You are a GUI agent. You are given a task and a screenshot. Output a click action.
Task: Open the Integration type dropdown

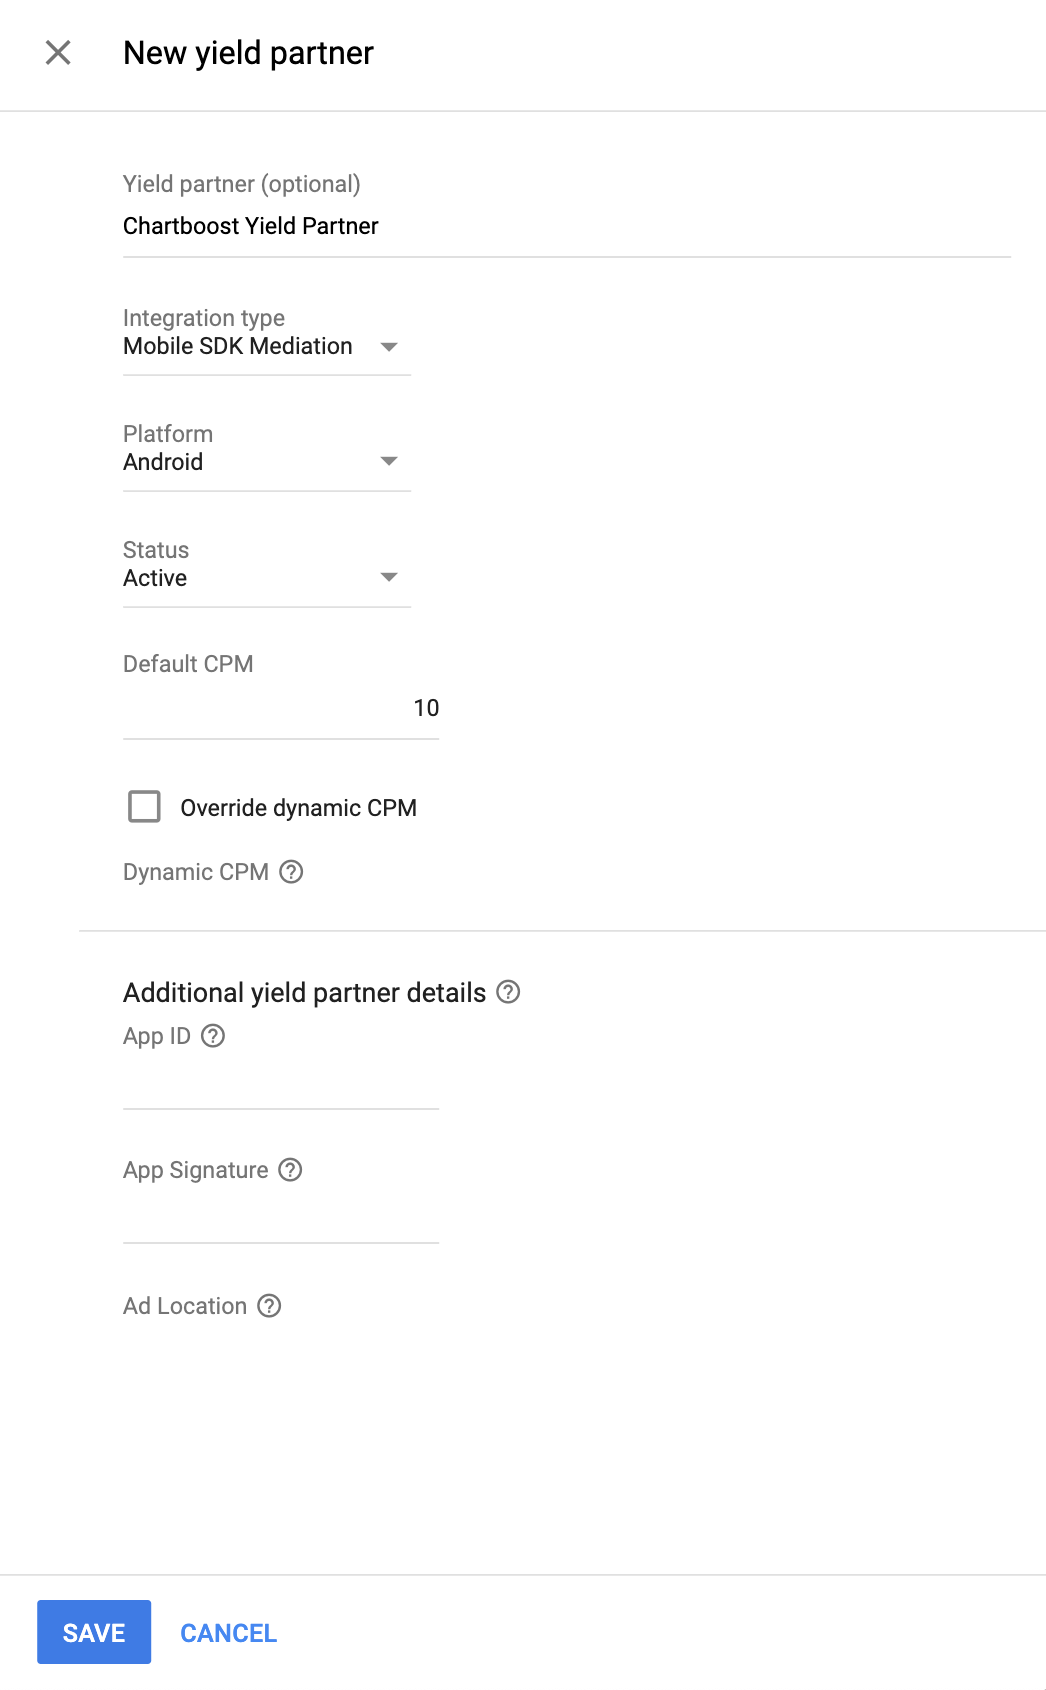point(266,347)
